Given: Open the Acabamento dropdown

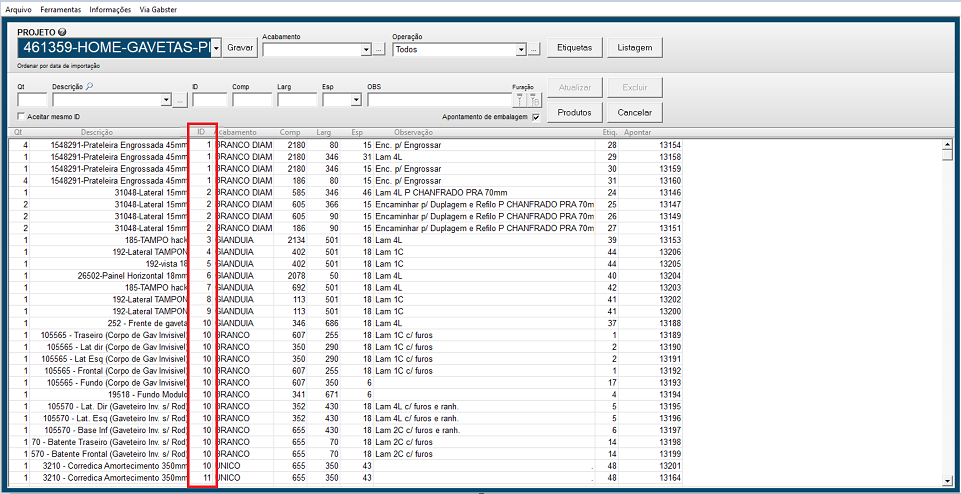Looking at the screenshot, I should coord(367,50).
